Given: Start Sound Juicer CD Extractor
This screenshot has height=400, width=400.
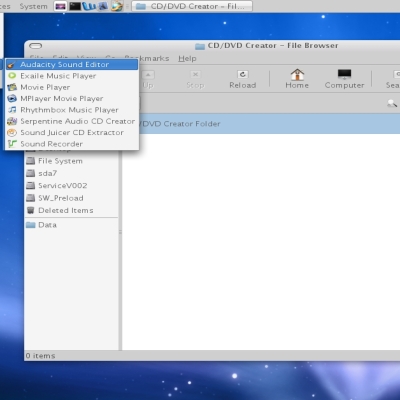Looking at the screenshot, I should (x=72, y=133).
